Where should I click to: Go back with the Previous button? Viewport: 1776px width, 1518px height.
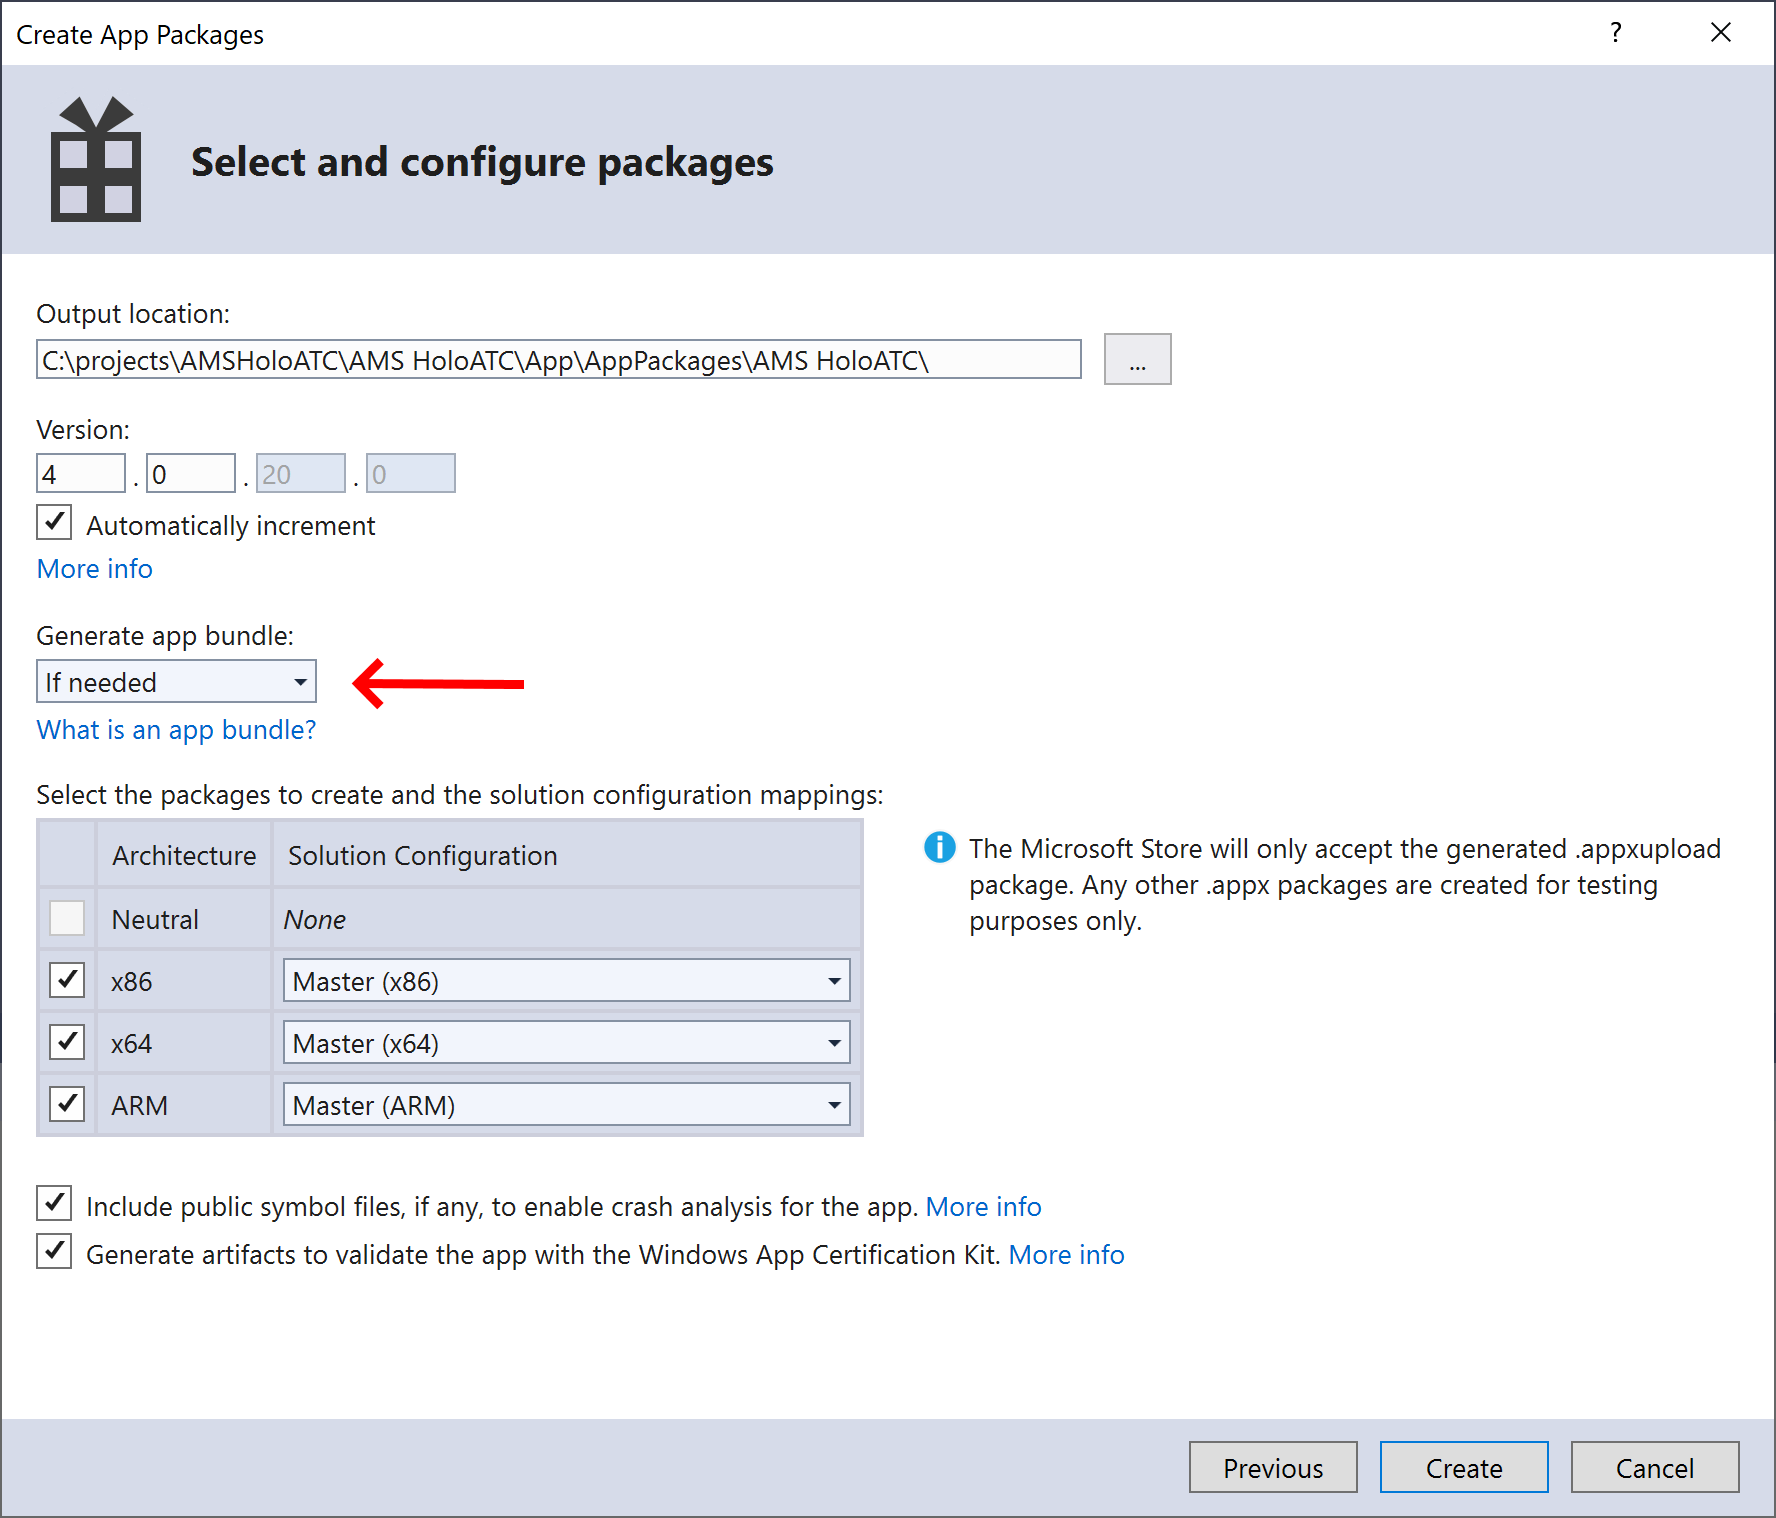click(1273, 1467)
